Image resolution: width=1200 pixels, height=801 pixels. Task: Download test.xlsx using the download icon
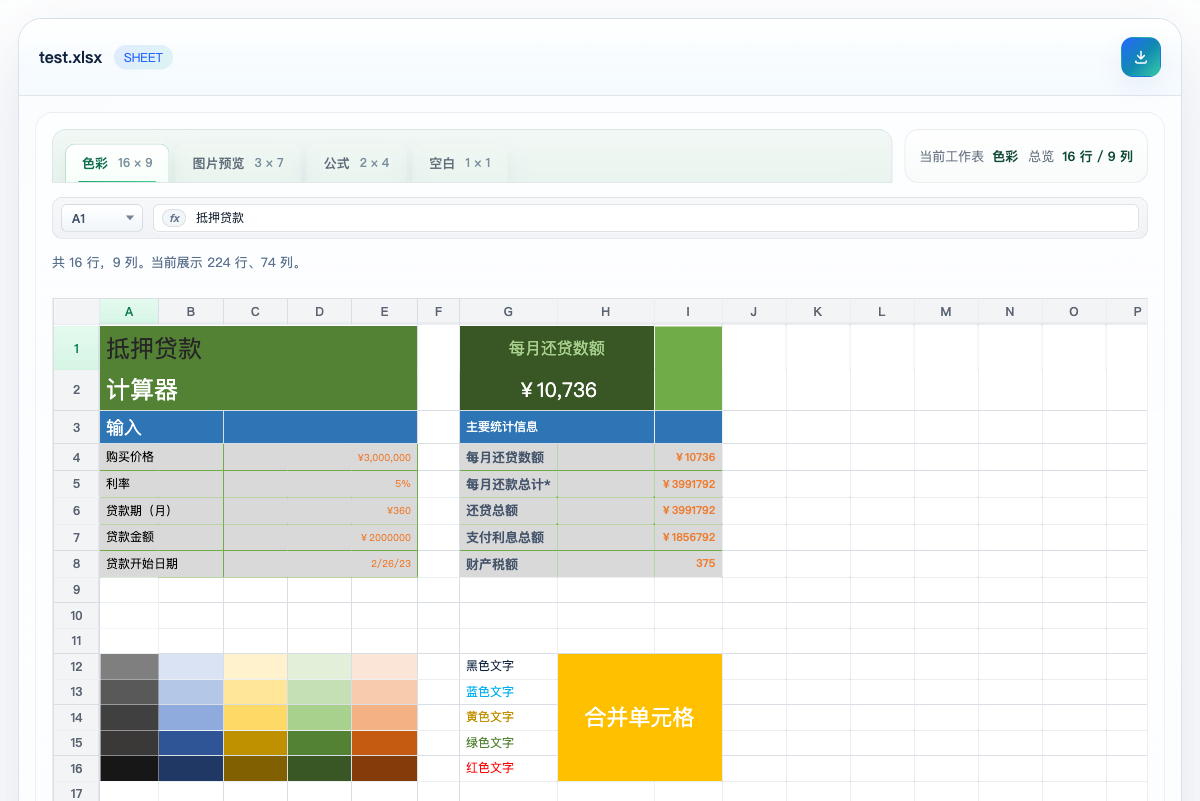point(1141,57)
